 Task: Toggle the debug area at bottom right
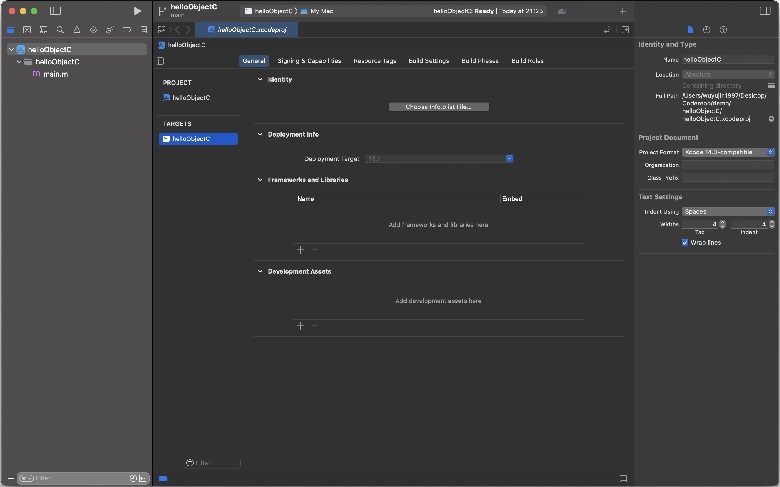(x=623, y=478)
